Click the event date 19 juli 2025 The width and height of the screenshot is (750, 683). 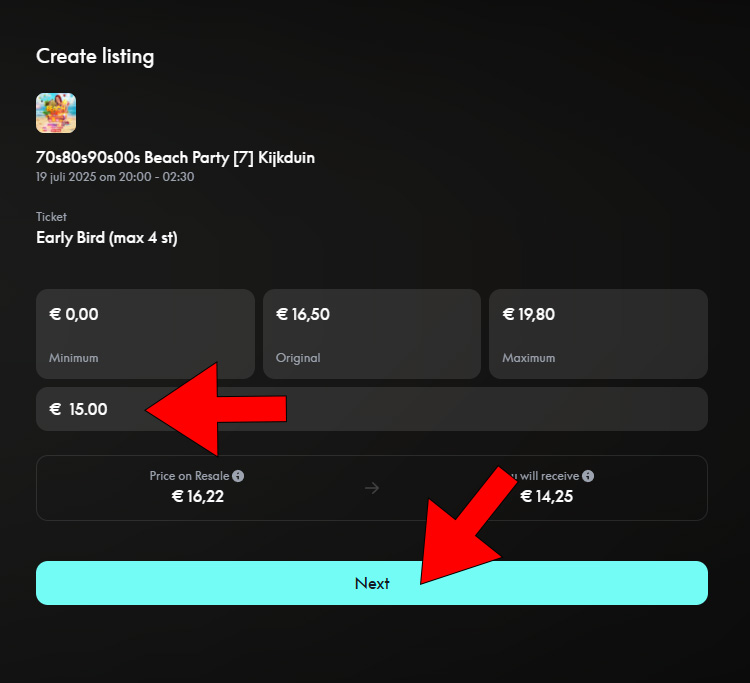pyautogui.click(x=66, y=177)
